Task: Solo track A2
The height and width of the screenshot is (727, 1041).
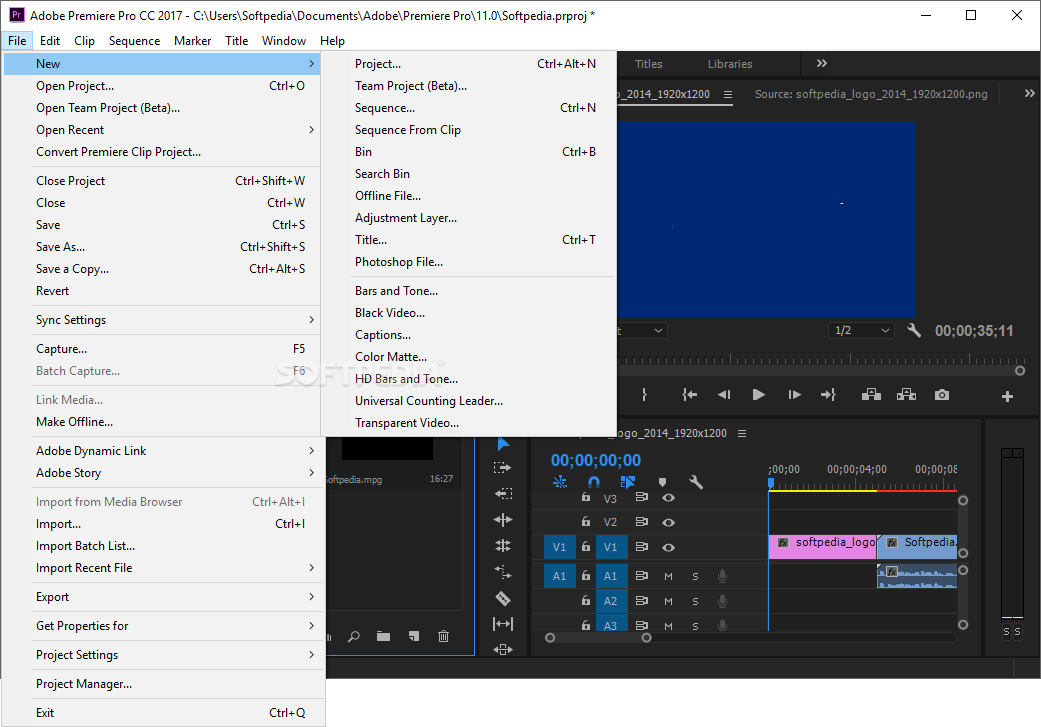Action: (x=695, y=602)
